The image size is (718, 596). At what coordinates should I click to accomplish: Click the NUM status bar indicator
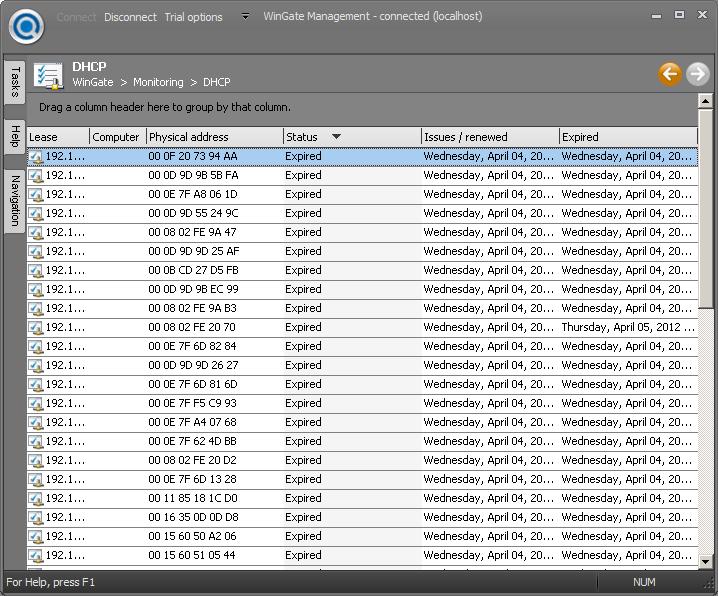pos(644,582)
